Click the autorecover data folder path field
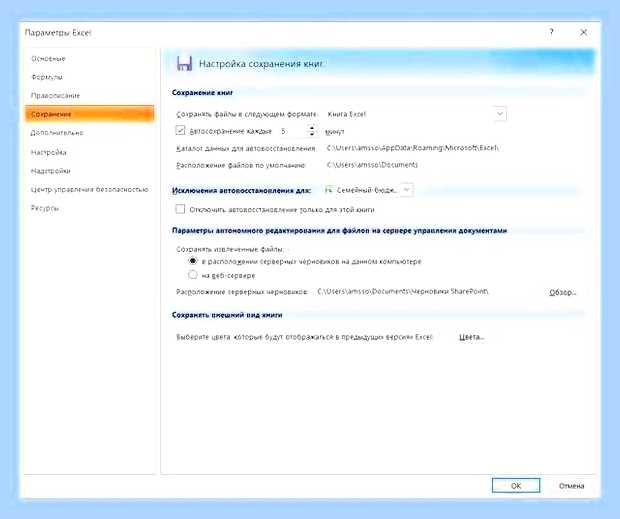Screen dimensions: 620x519 (412, 148)
